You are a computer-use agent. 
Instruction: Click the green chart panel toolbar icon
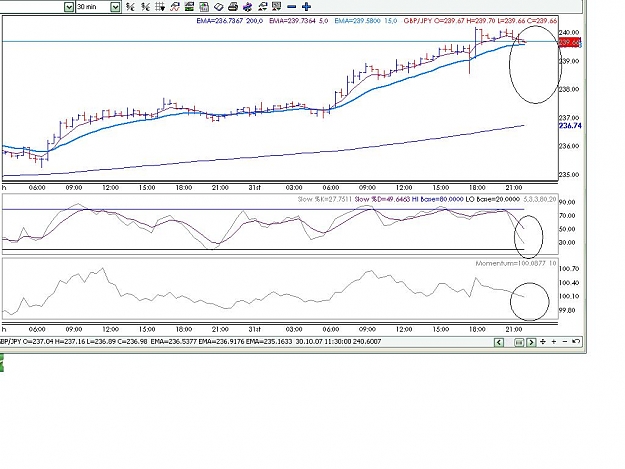(189, 7)
